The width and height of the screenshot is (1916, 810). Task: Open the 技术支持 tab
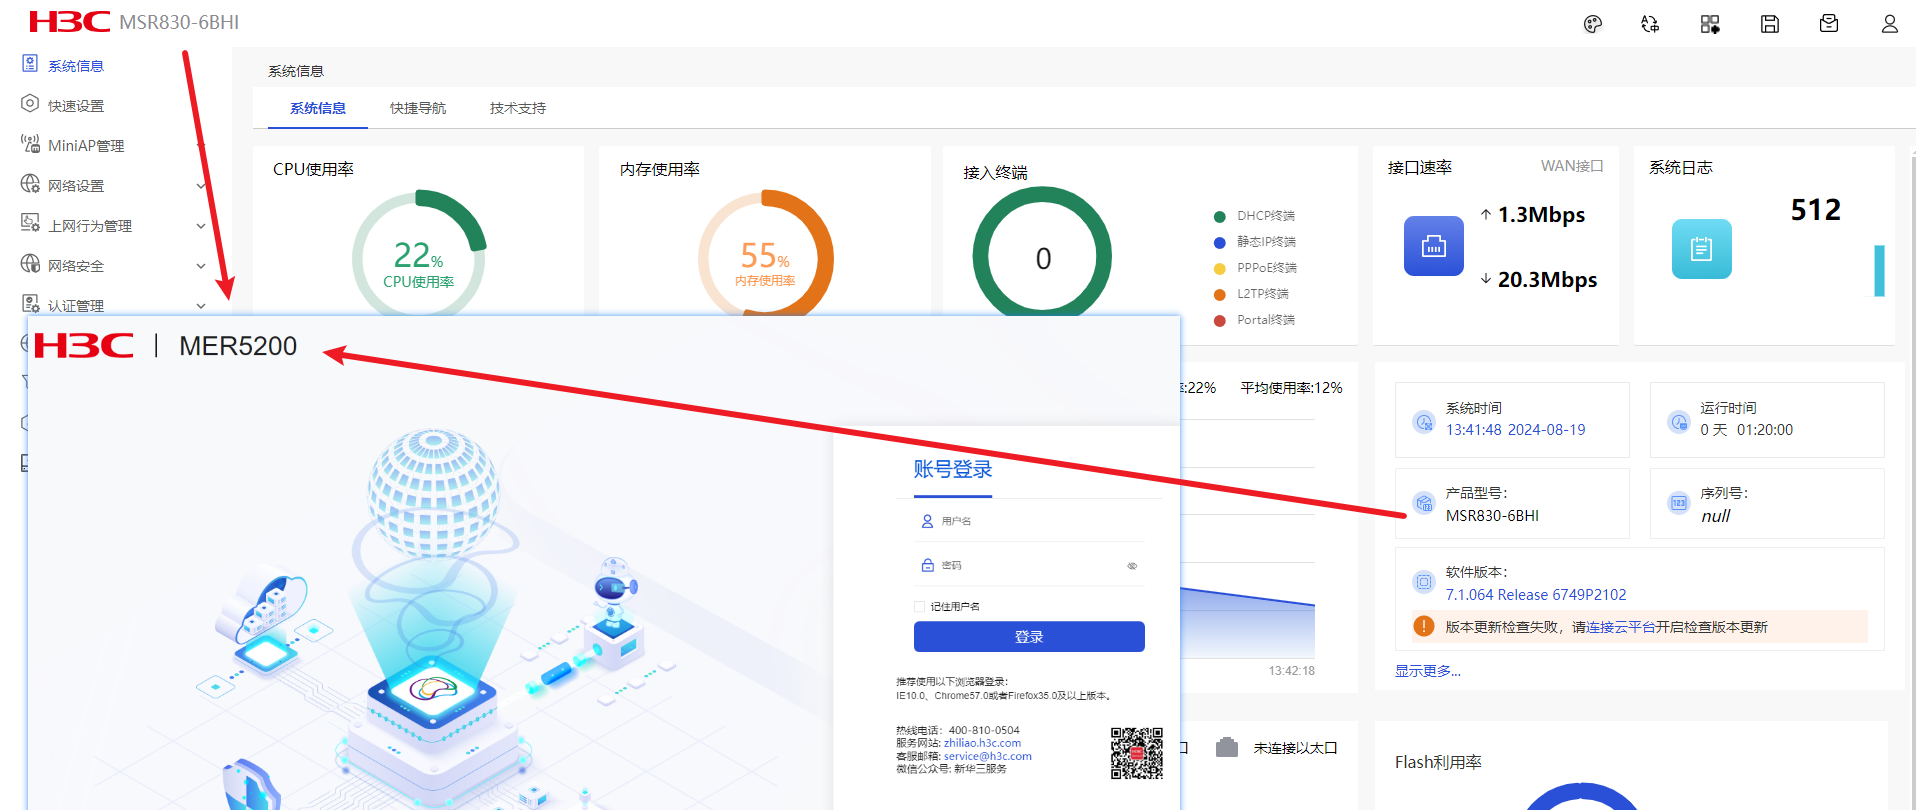tap(518, 108)
